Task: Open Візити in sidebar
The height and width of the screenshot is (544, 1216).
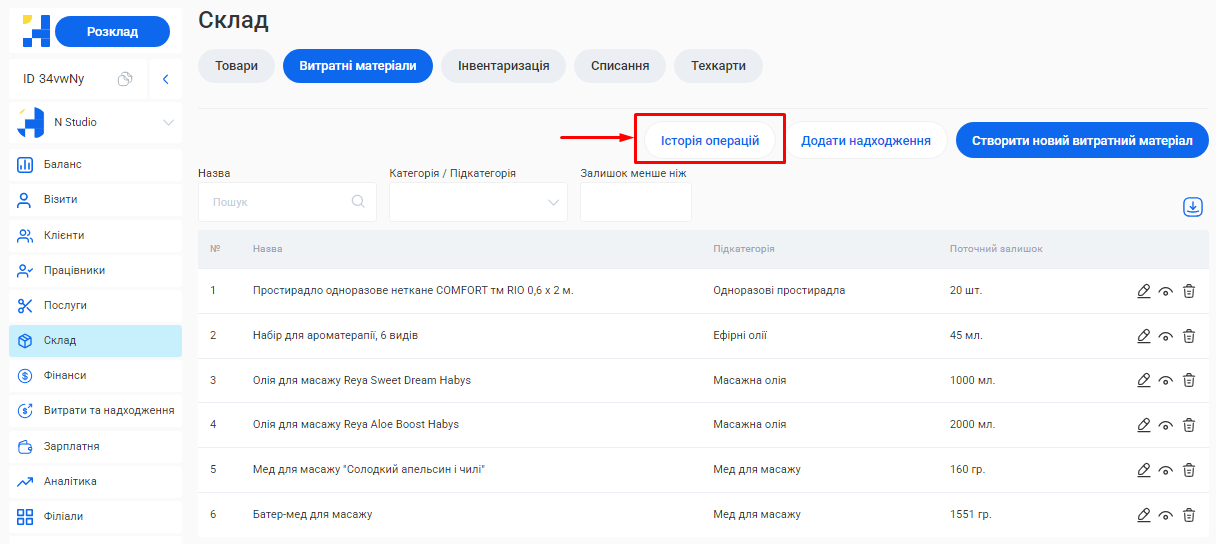Action: (96, 200)
